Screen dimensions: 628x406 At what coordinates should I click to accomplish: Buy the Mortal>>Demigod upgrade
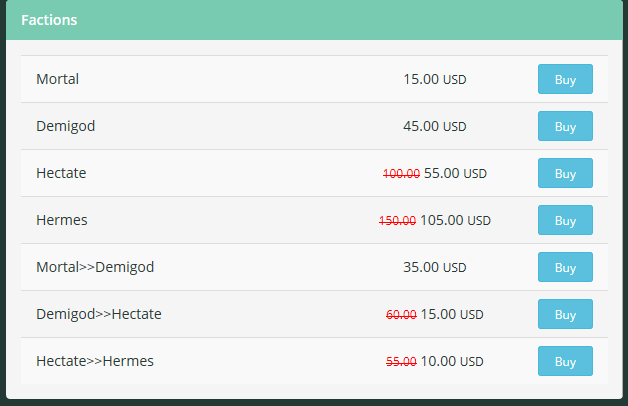[x=565, y=267]
